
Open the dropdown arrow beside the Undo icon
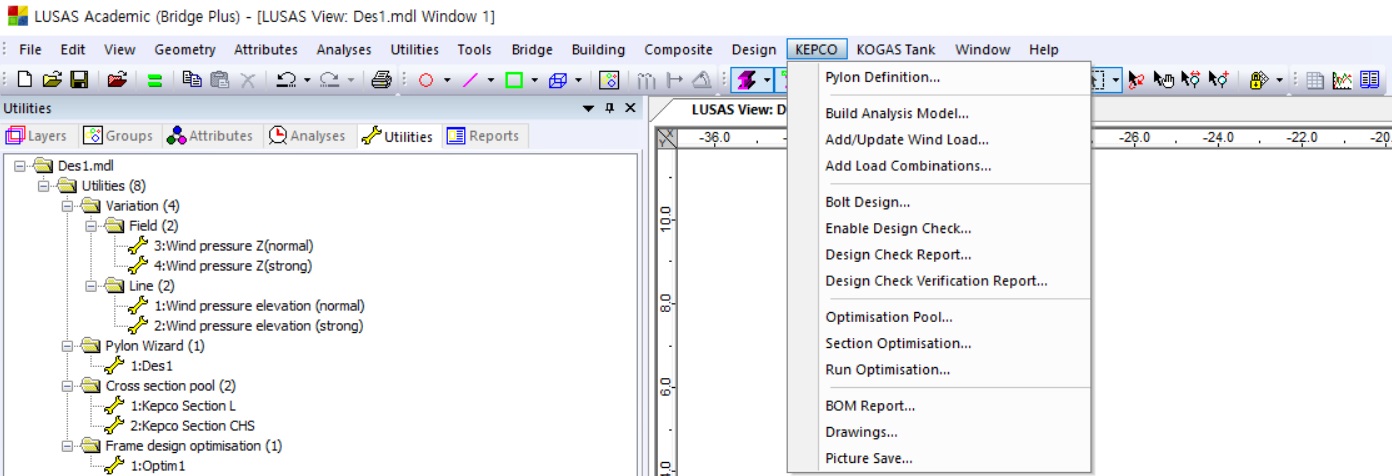coord(306,80)
